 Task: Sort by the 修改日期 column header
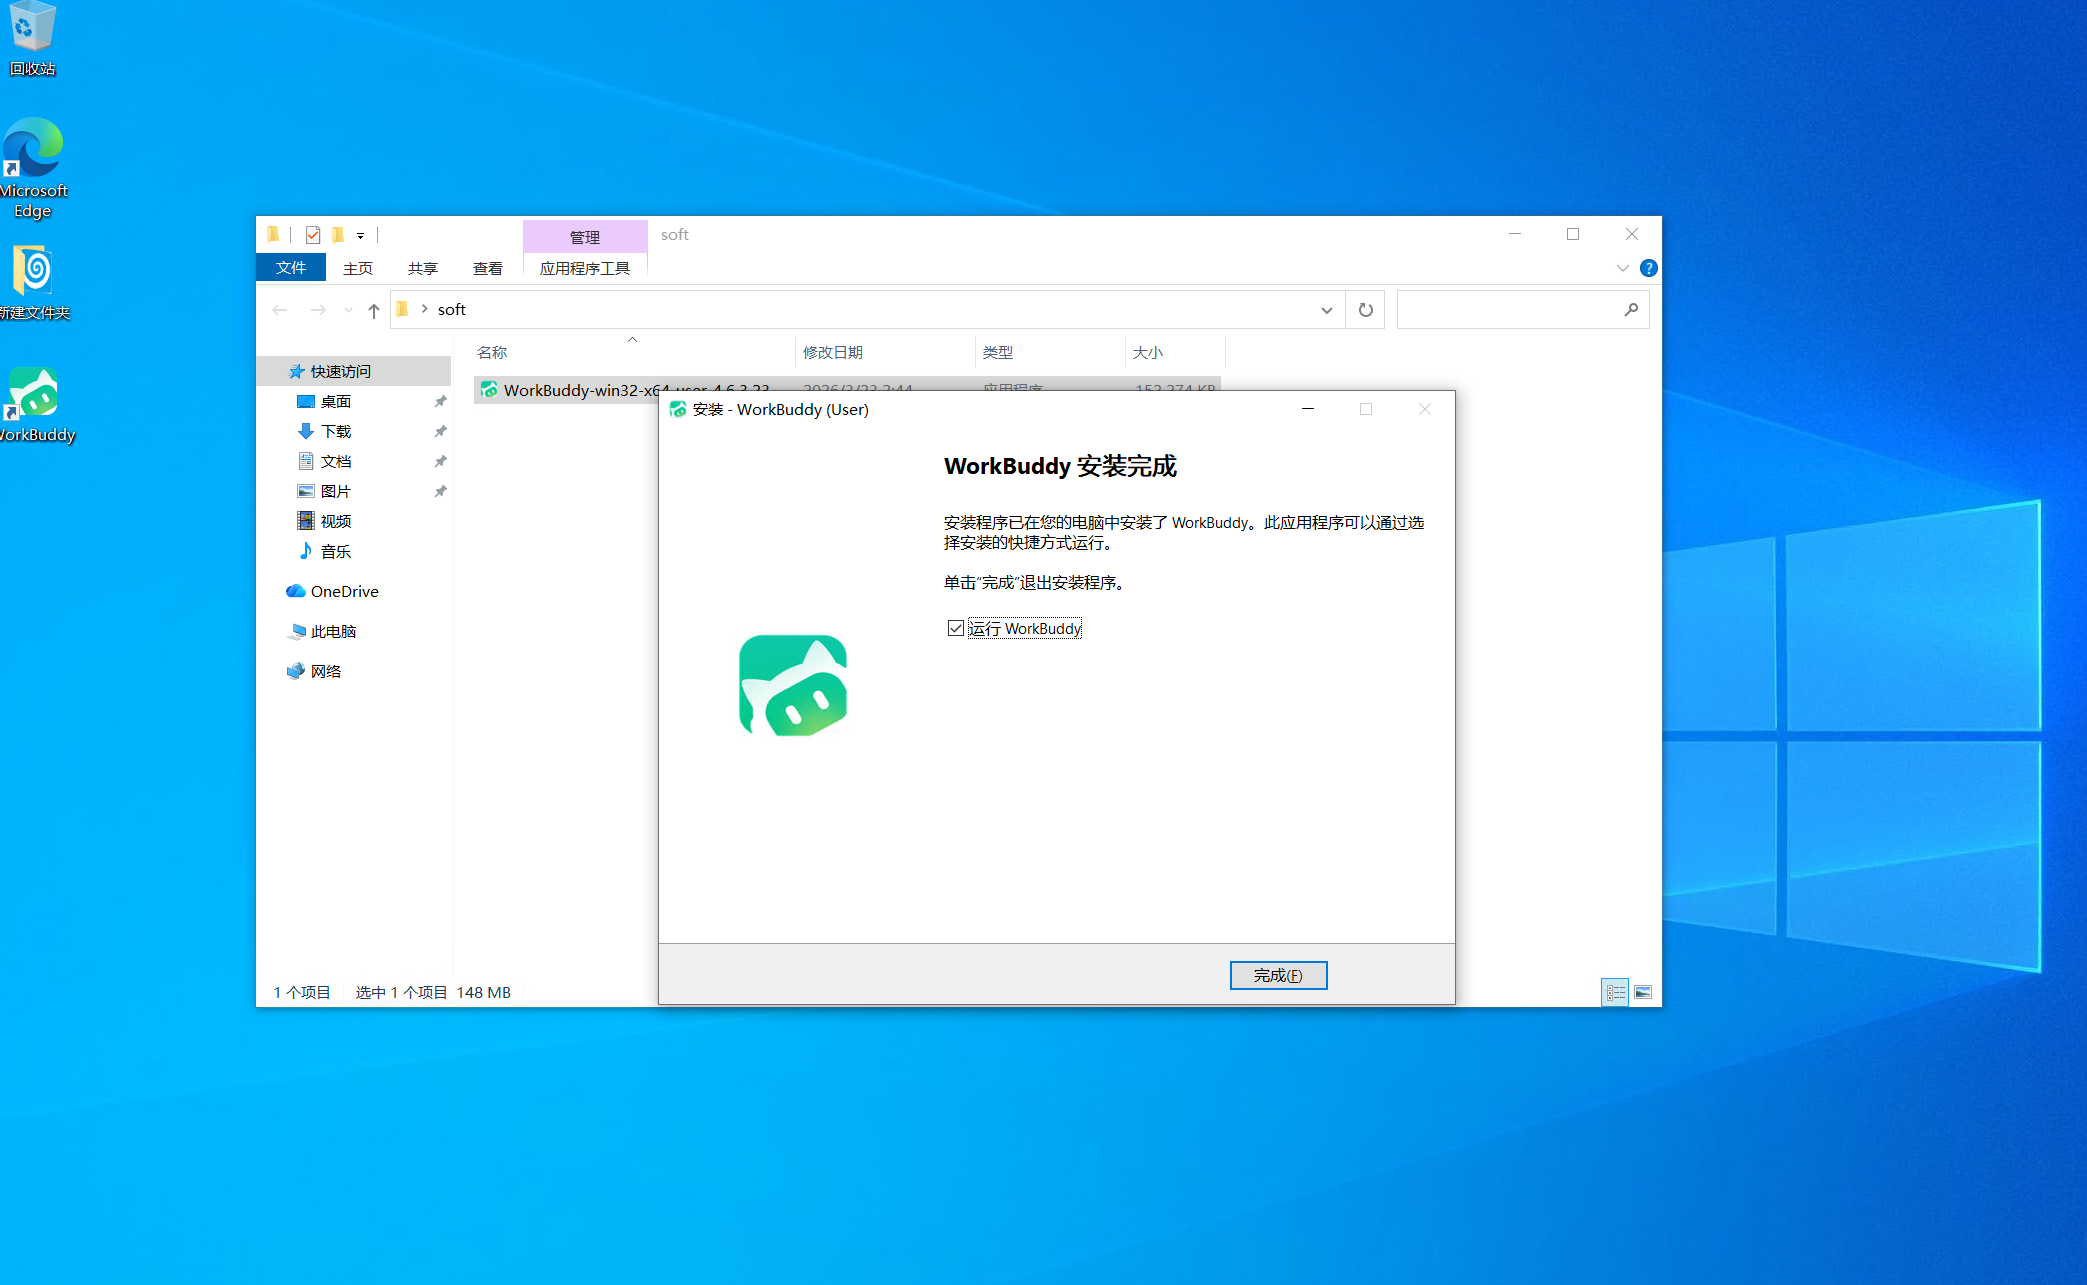coord(833,352)
